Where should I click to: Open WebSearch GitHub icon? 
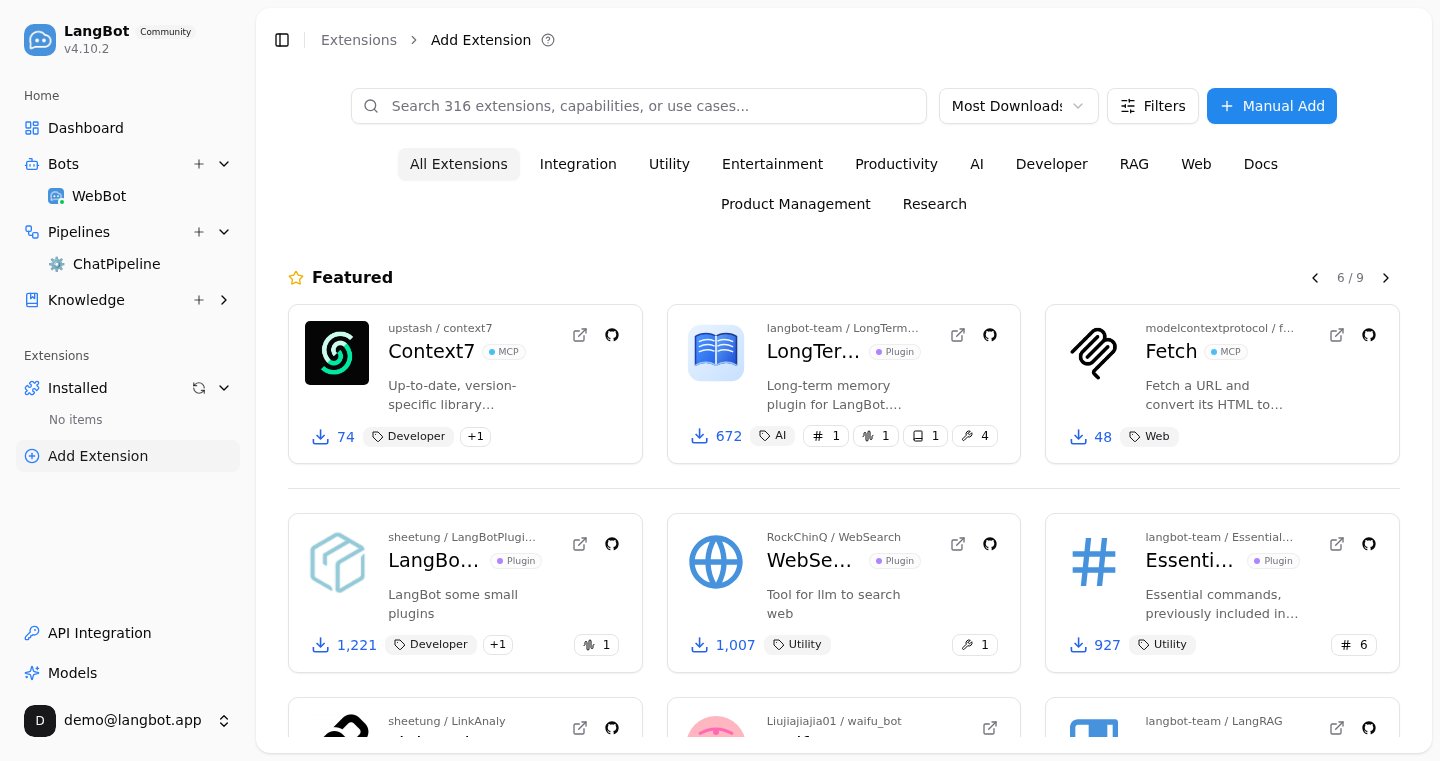[x=990, y=544]
